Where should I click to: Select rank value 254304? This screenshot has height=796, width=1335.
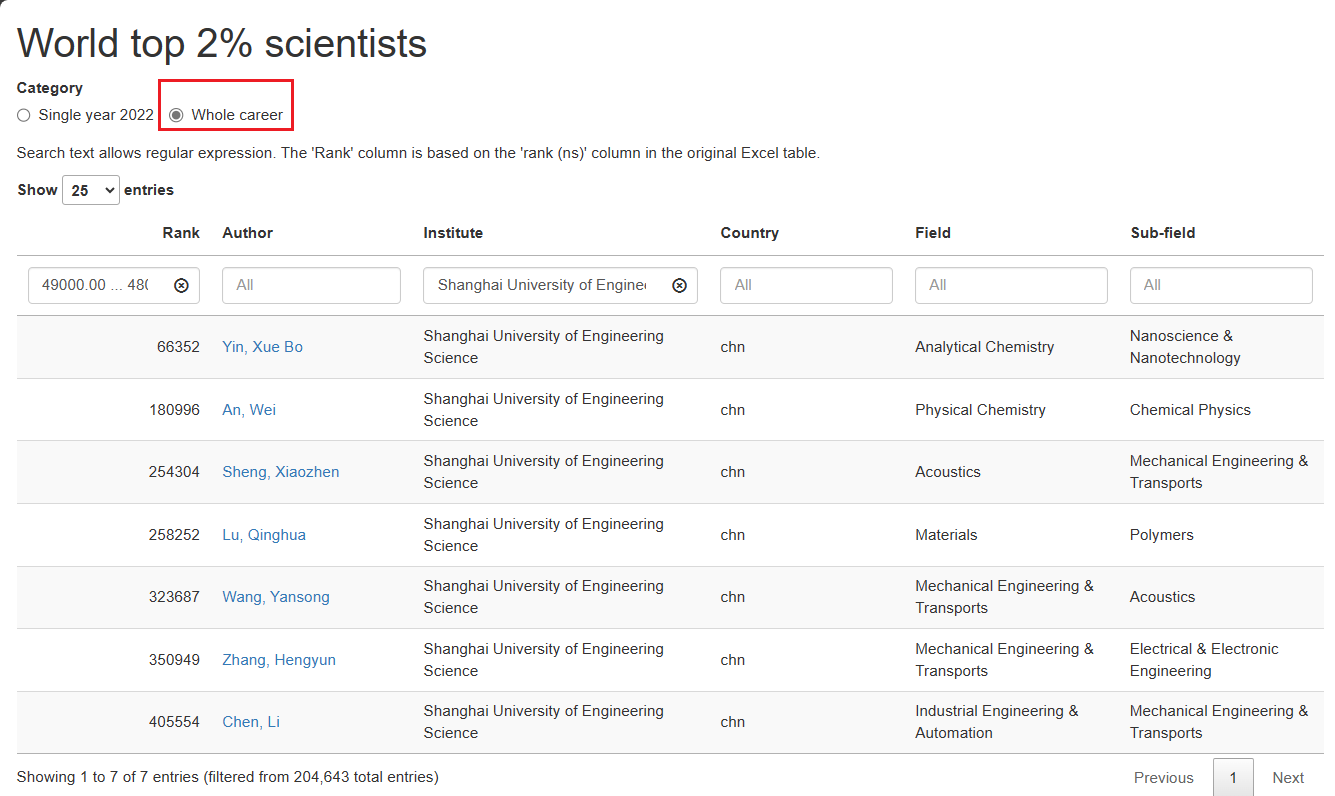coord(174,472)
